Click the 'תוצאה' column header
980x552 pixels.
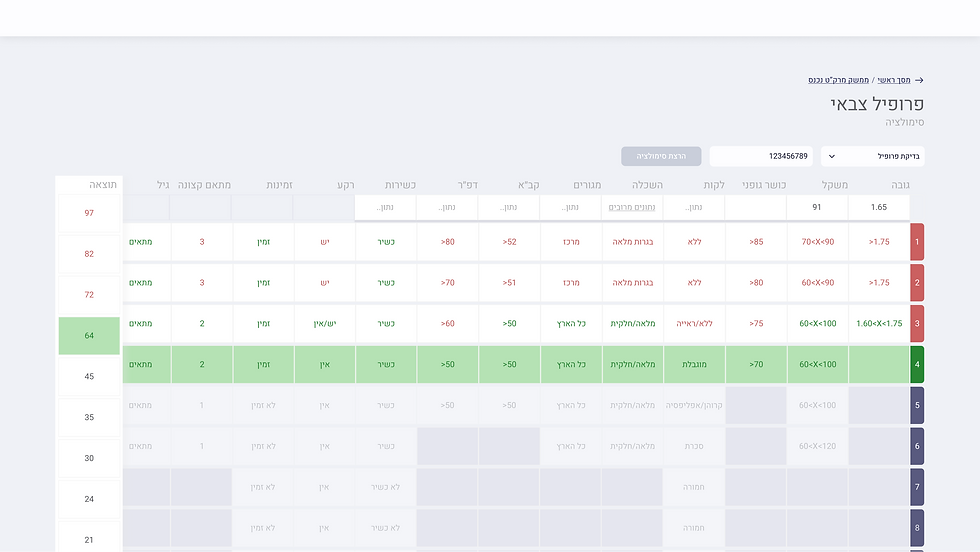click(103, 184)
